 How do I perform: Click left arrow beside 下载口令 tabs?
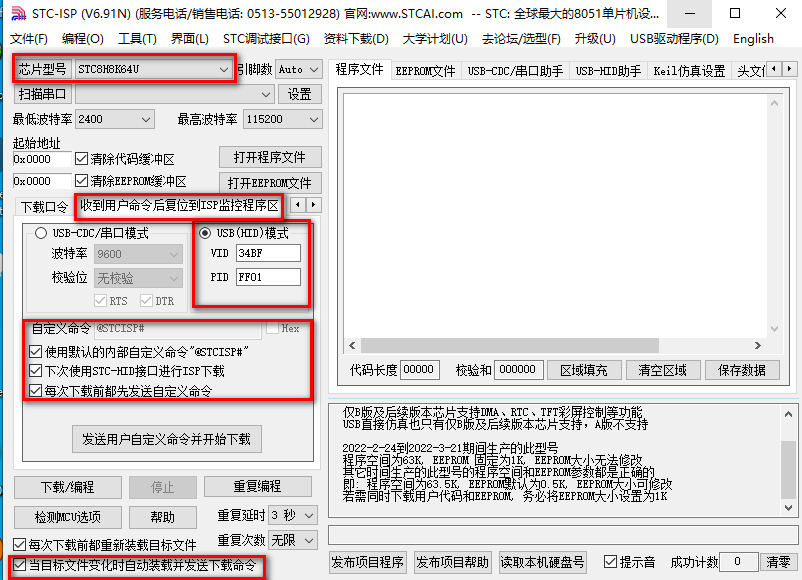[x=298, y=205]
